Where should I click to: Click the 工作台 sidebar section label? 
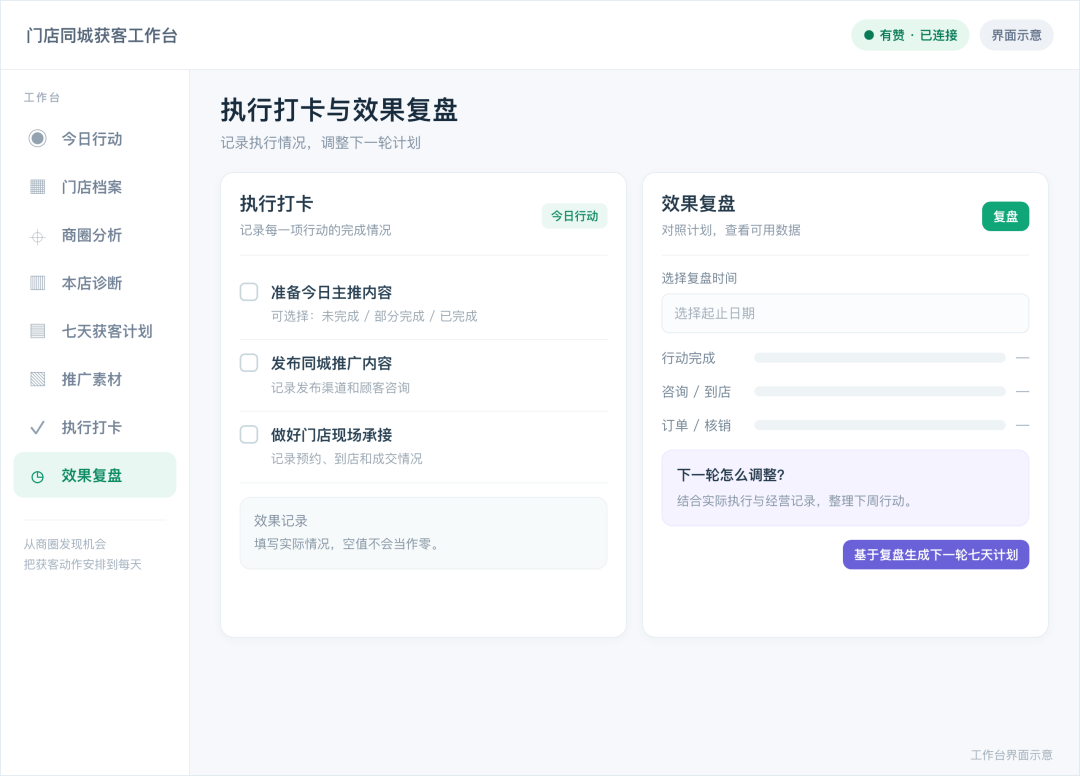click(x=42, y=98)
